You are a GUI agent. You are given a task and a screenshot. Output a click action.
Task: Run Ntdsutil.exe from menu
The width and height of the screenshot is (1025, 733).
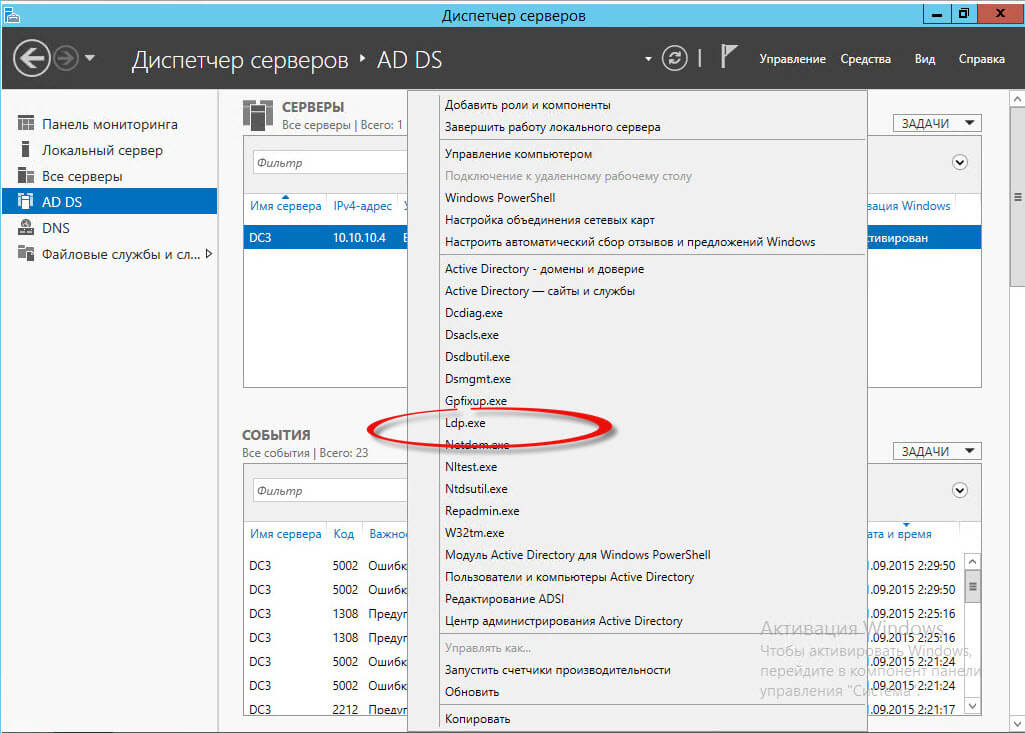477,489
